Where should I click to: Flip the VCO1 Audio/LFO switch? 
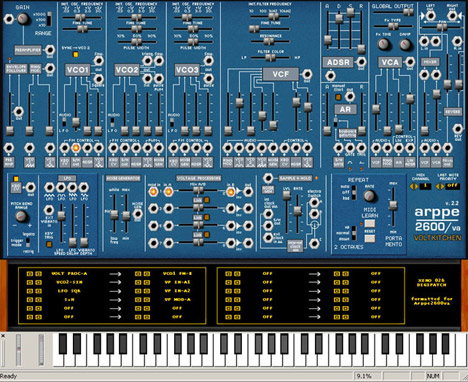click(65, 121)
